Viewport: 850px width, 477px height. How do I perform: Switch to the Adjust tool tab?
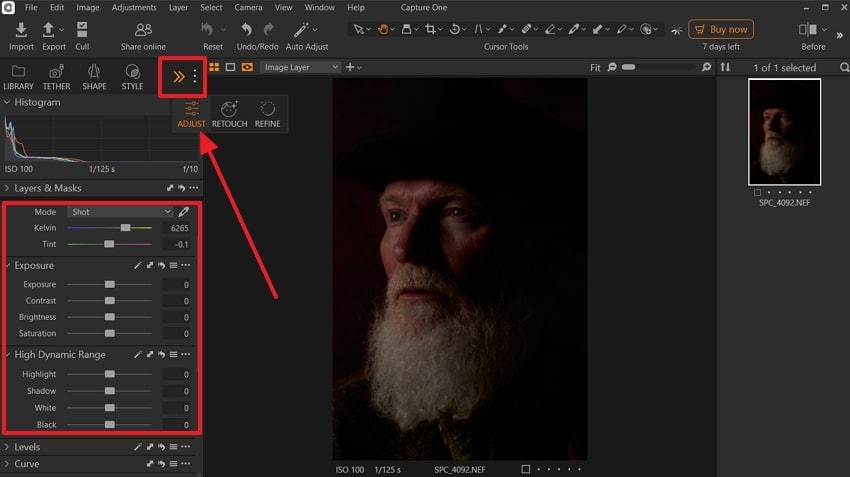click(191, 114)
